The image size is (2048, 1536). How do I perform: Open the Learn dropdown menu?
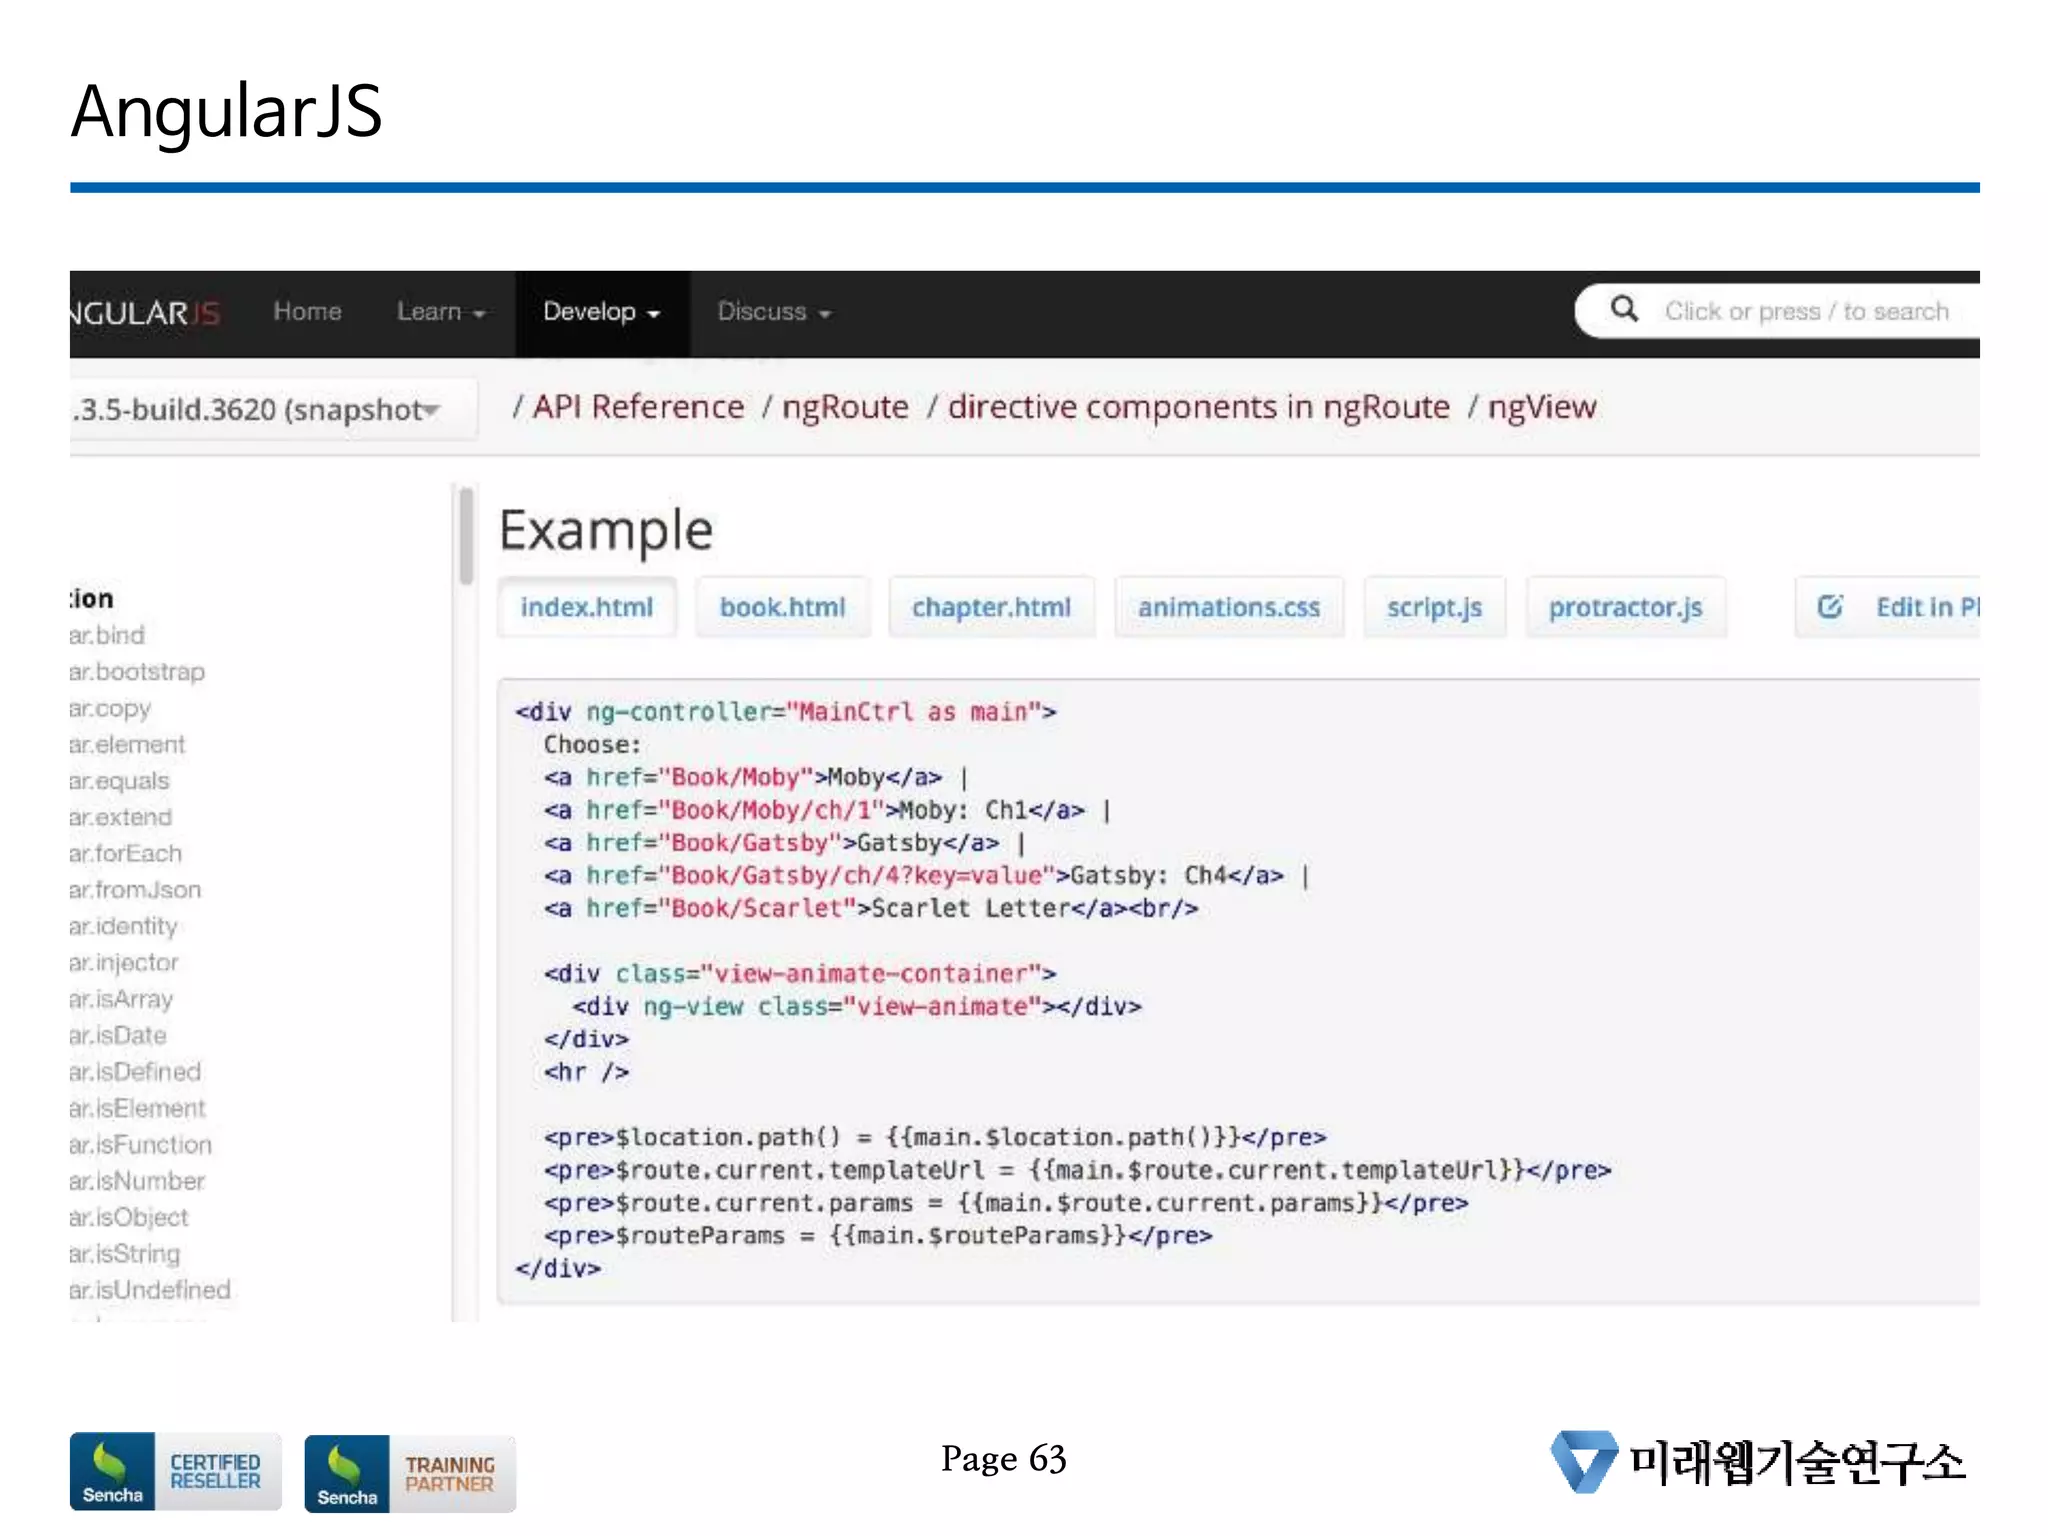coord(441,312)
